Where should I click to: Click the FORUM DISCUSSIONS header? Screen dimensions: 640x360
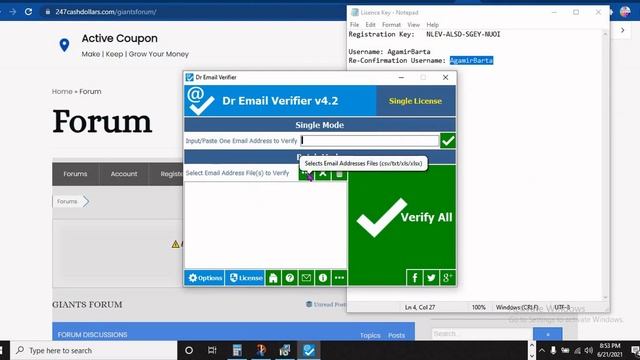93,335
